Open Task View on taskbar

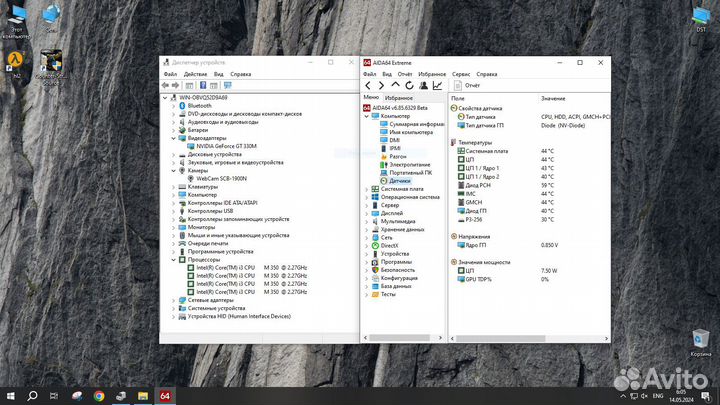[54, 396]
